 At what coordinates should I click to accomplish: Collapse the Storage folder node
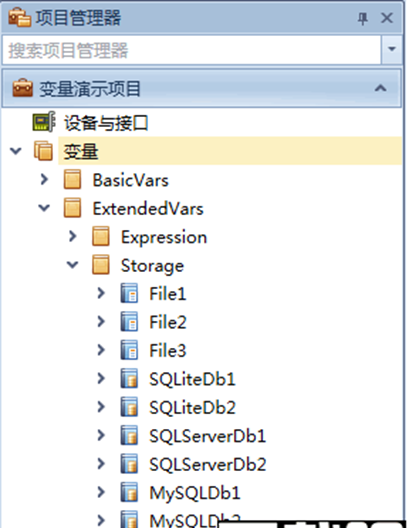[x=72, y=265]
